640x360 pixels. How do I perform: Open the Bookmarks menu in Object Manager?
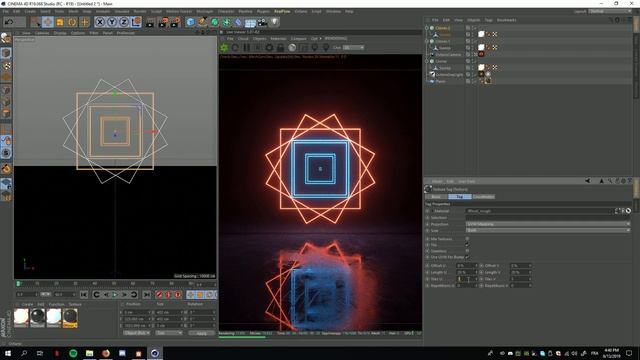(x=507, y=20)
